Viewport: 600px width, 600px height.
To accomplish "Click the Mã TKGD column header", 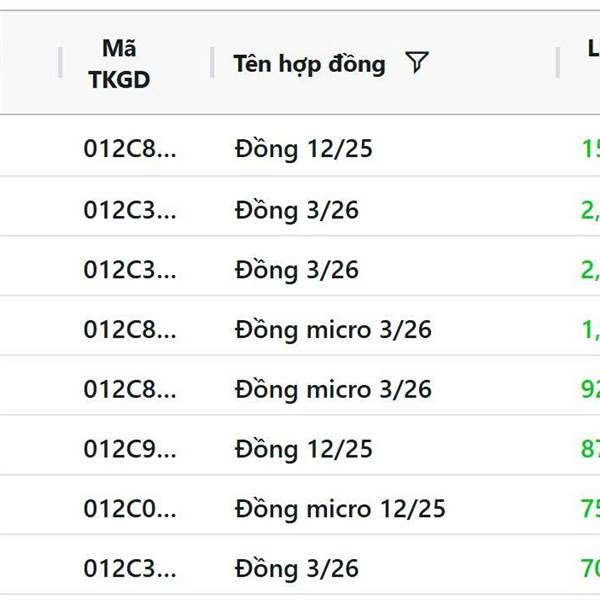I will pyautogui.click(x=119, y=63).
